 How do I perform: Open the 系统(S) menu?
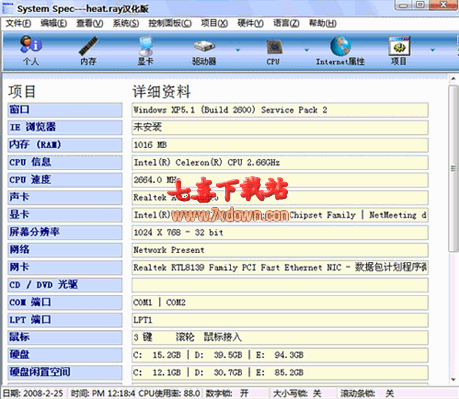[126, 23]
